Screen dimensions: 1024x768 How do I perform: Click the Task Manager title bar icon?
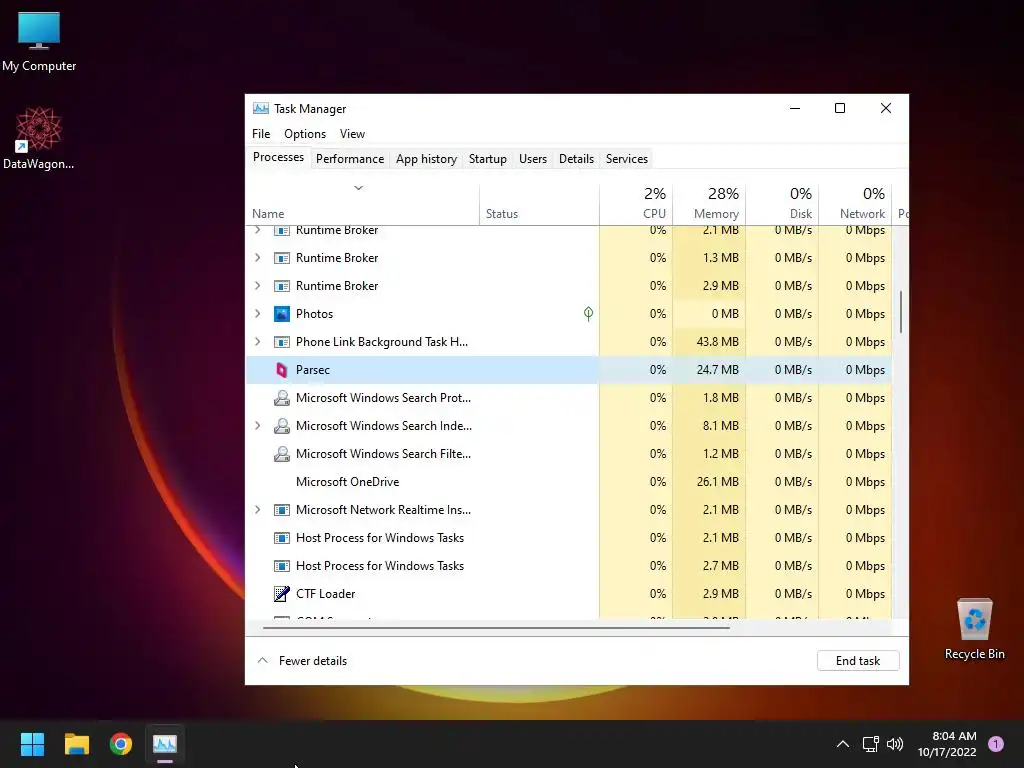(261, 108)
